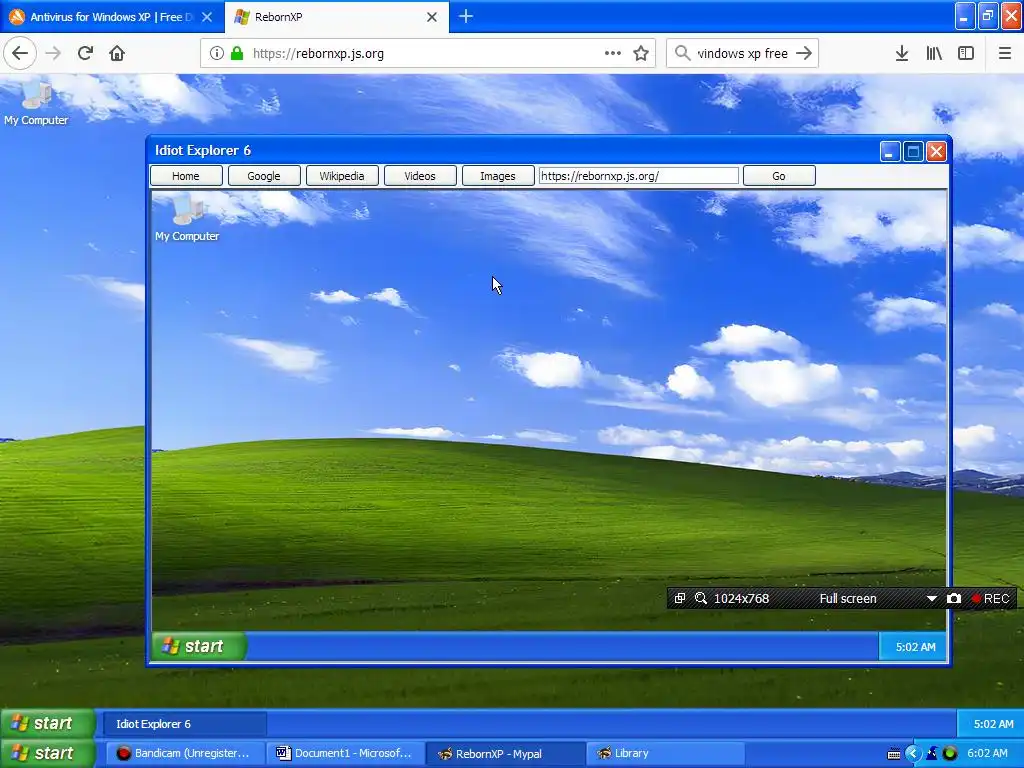Select RebornXP - Mypal taskbar item
Image resolution: width=1024 pixels, height=768 pixels.
point(505,753)
